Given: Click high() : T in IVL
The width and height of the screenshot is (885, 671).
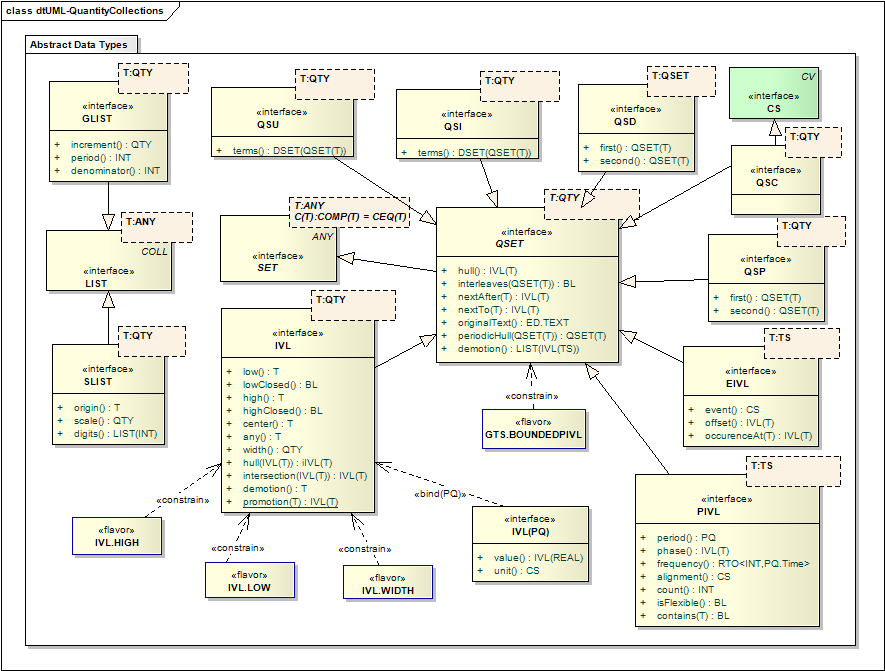Looking at the screenshot, I should 263,397.
